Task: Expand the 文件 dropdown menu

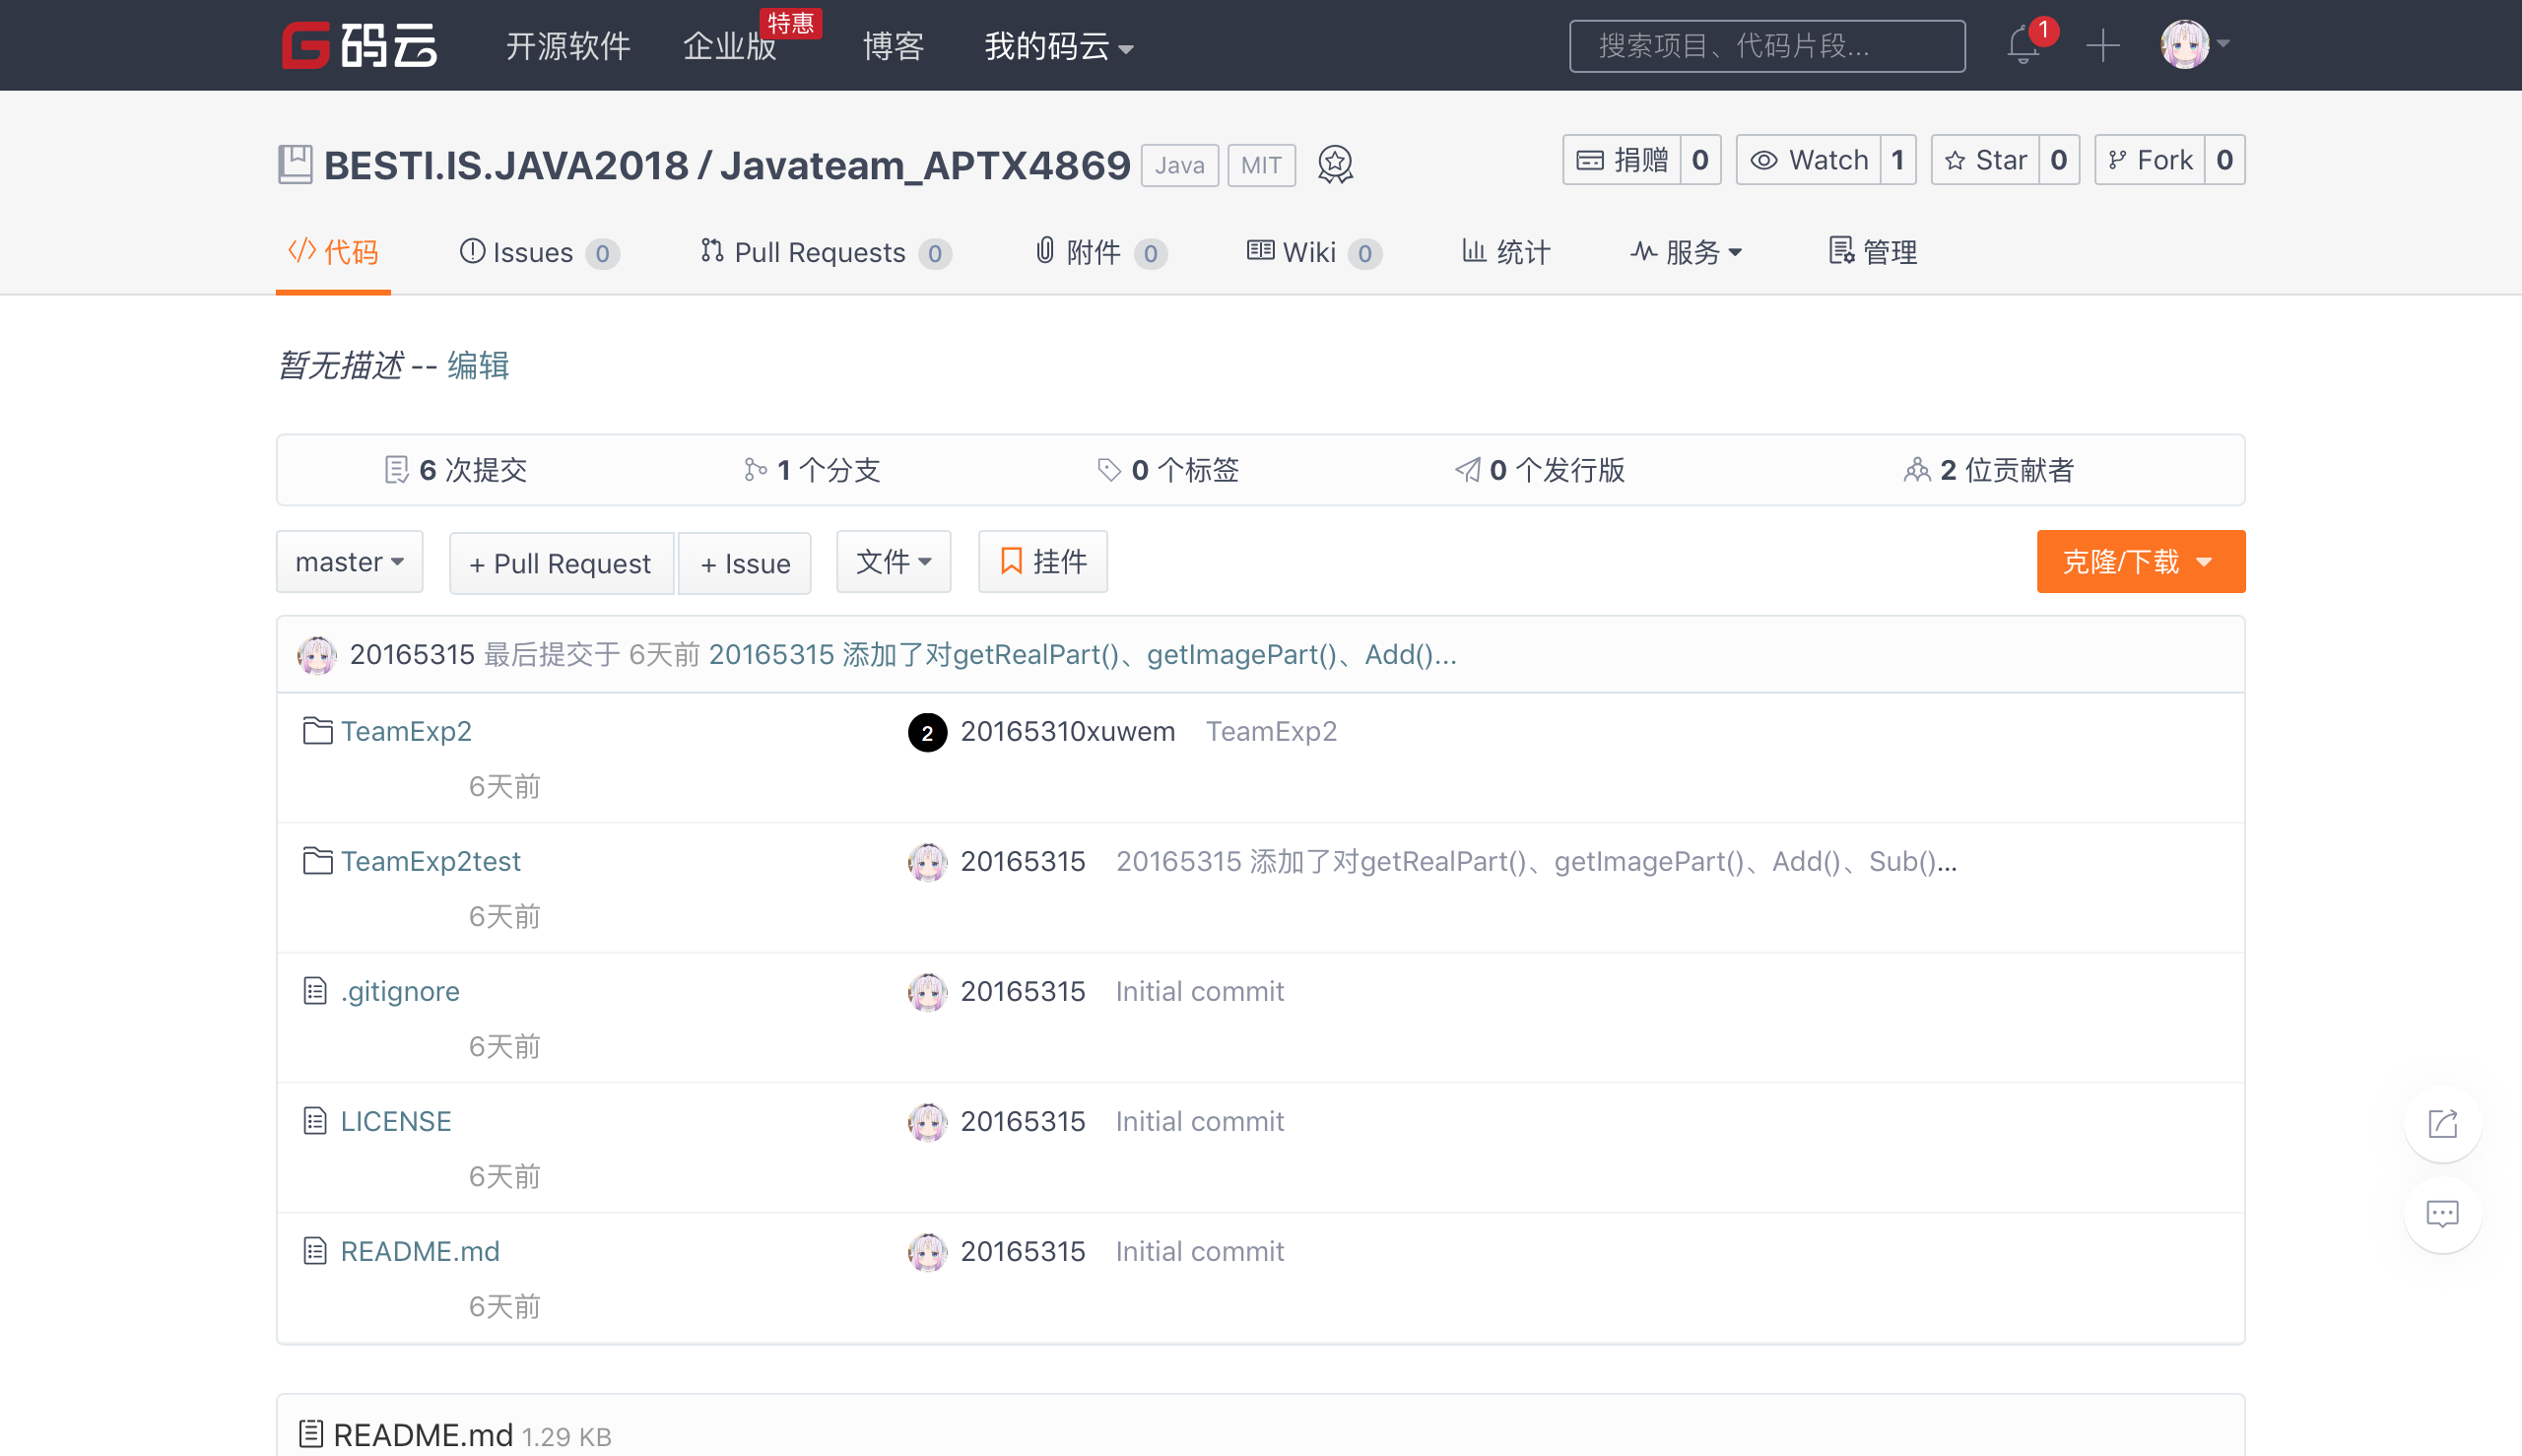Action: (x=893, y=562)
